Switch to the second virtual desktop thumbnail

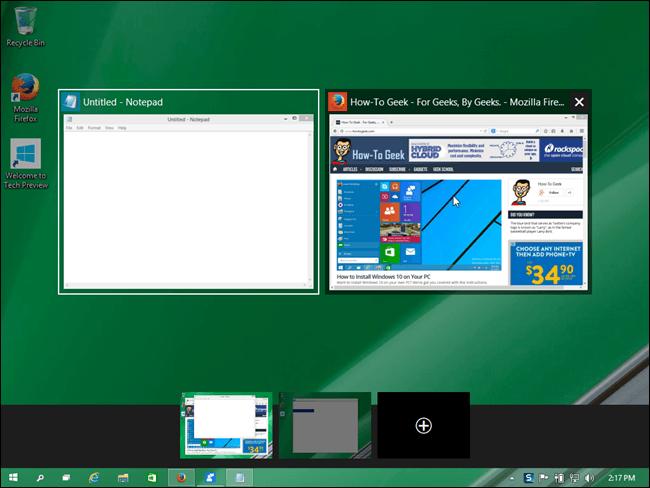coord(325,425)
